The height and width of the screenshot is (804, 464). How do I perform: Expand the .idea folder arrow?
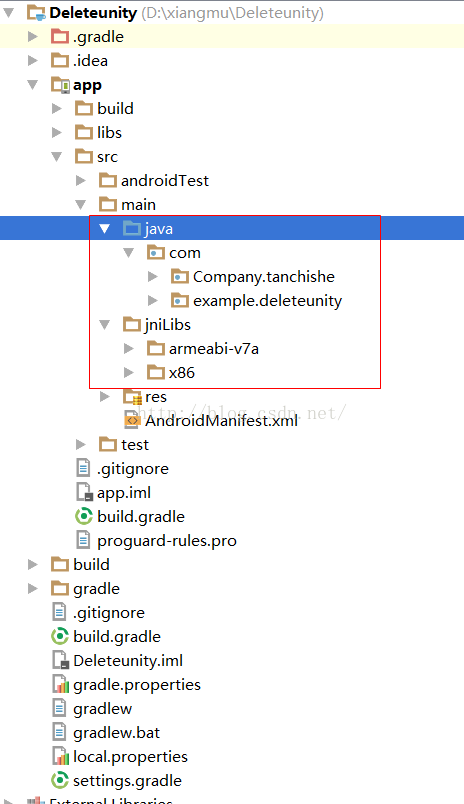33,61
